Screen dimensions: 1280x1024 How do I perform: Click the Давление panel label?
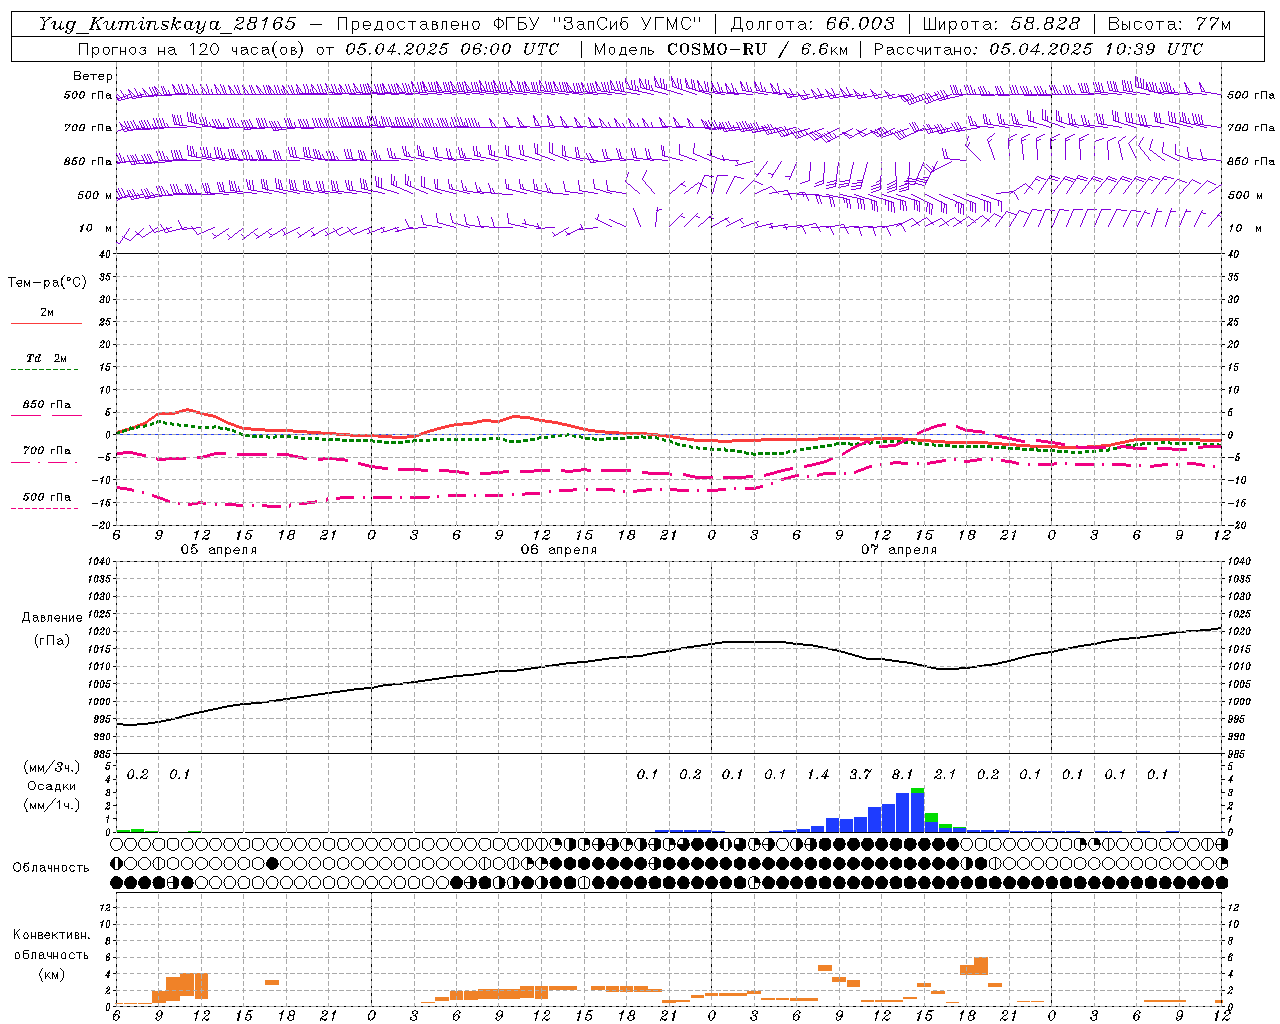(x=52, y=618)
